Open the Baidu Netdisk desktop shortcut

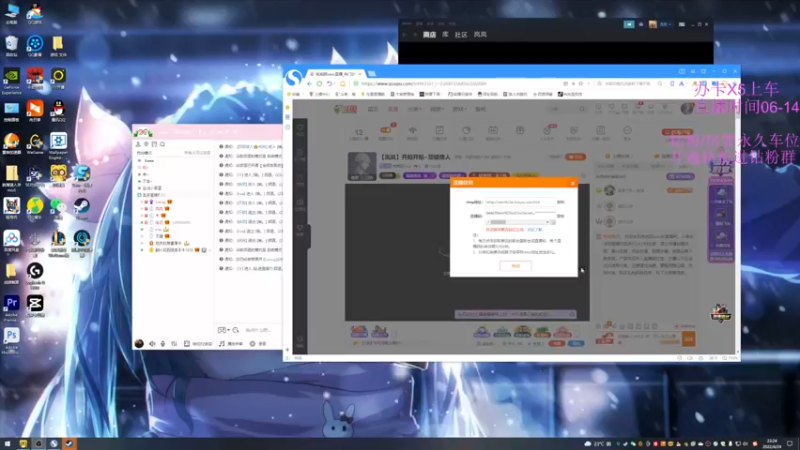(11, 241)
